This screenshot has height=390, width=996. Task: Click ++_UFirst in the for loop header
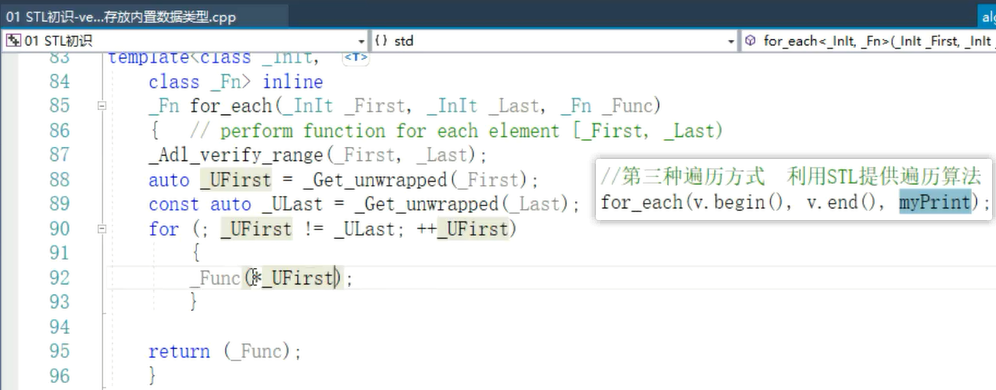(463, 229)
